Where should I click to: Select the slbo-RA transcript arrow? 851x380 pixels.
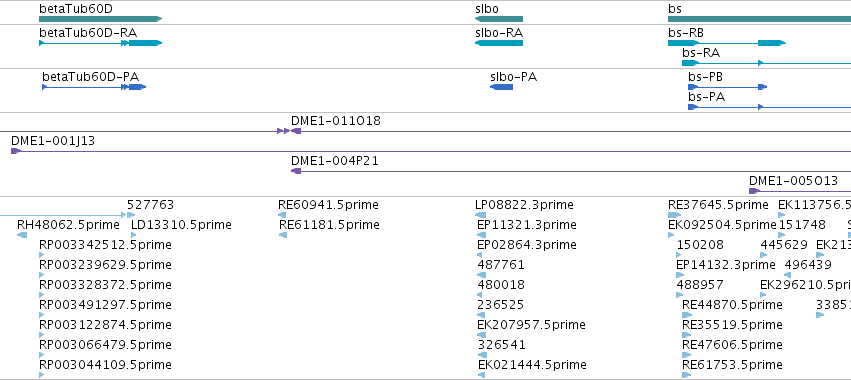[x=499, y=43]
